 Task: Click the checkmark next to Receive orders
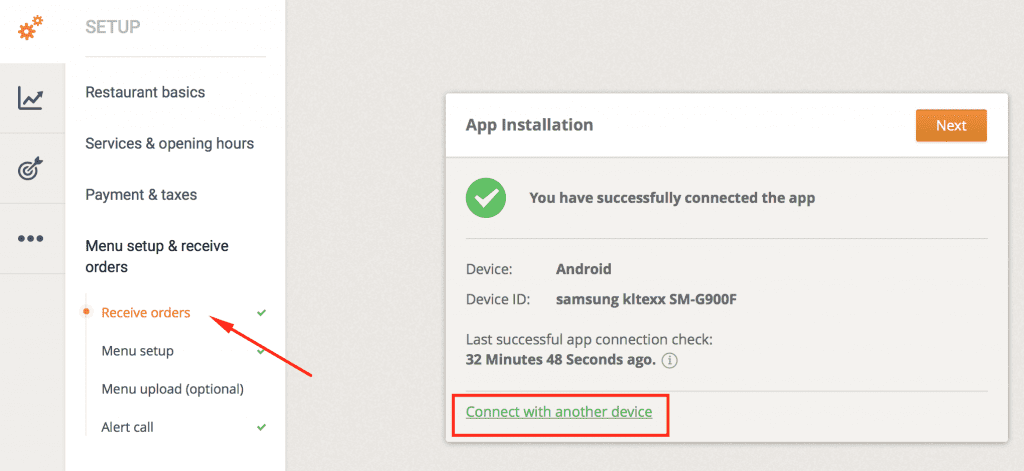[x=261, y=313]
